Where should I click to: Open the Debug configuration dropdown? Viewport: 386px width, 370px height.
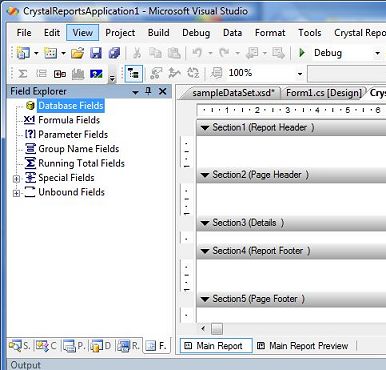pyautogui.click(x=377, y=53)
